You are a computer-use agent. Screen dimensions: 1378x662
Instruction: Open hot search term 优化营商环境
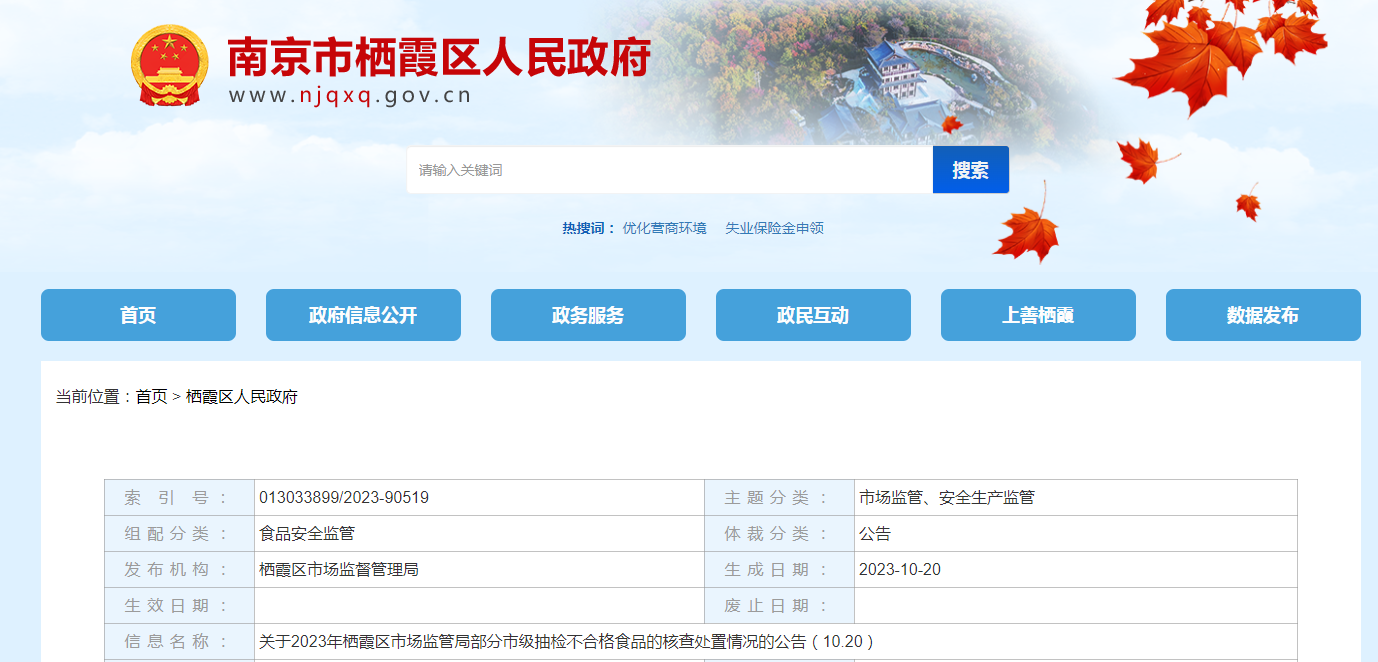coord(664,228)
